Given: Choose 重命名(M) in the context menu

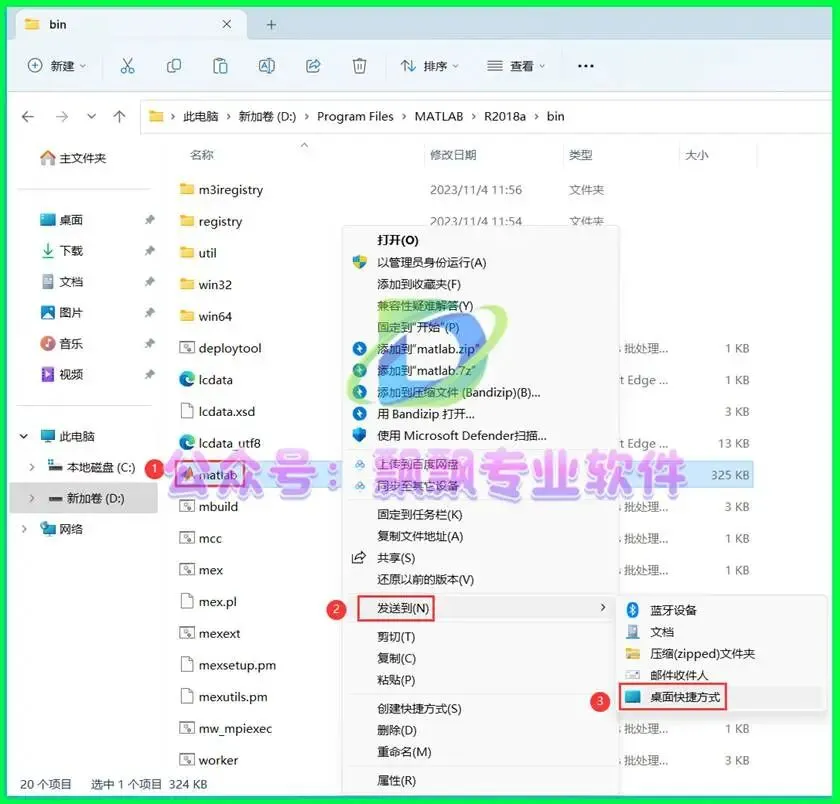Looking at the screenshot, I should pos(404,752).
